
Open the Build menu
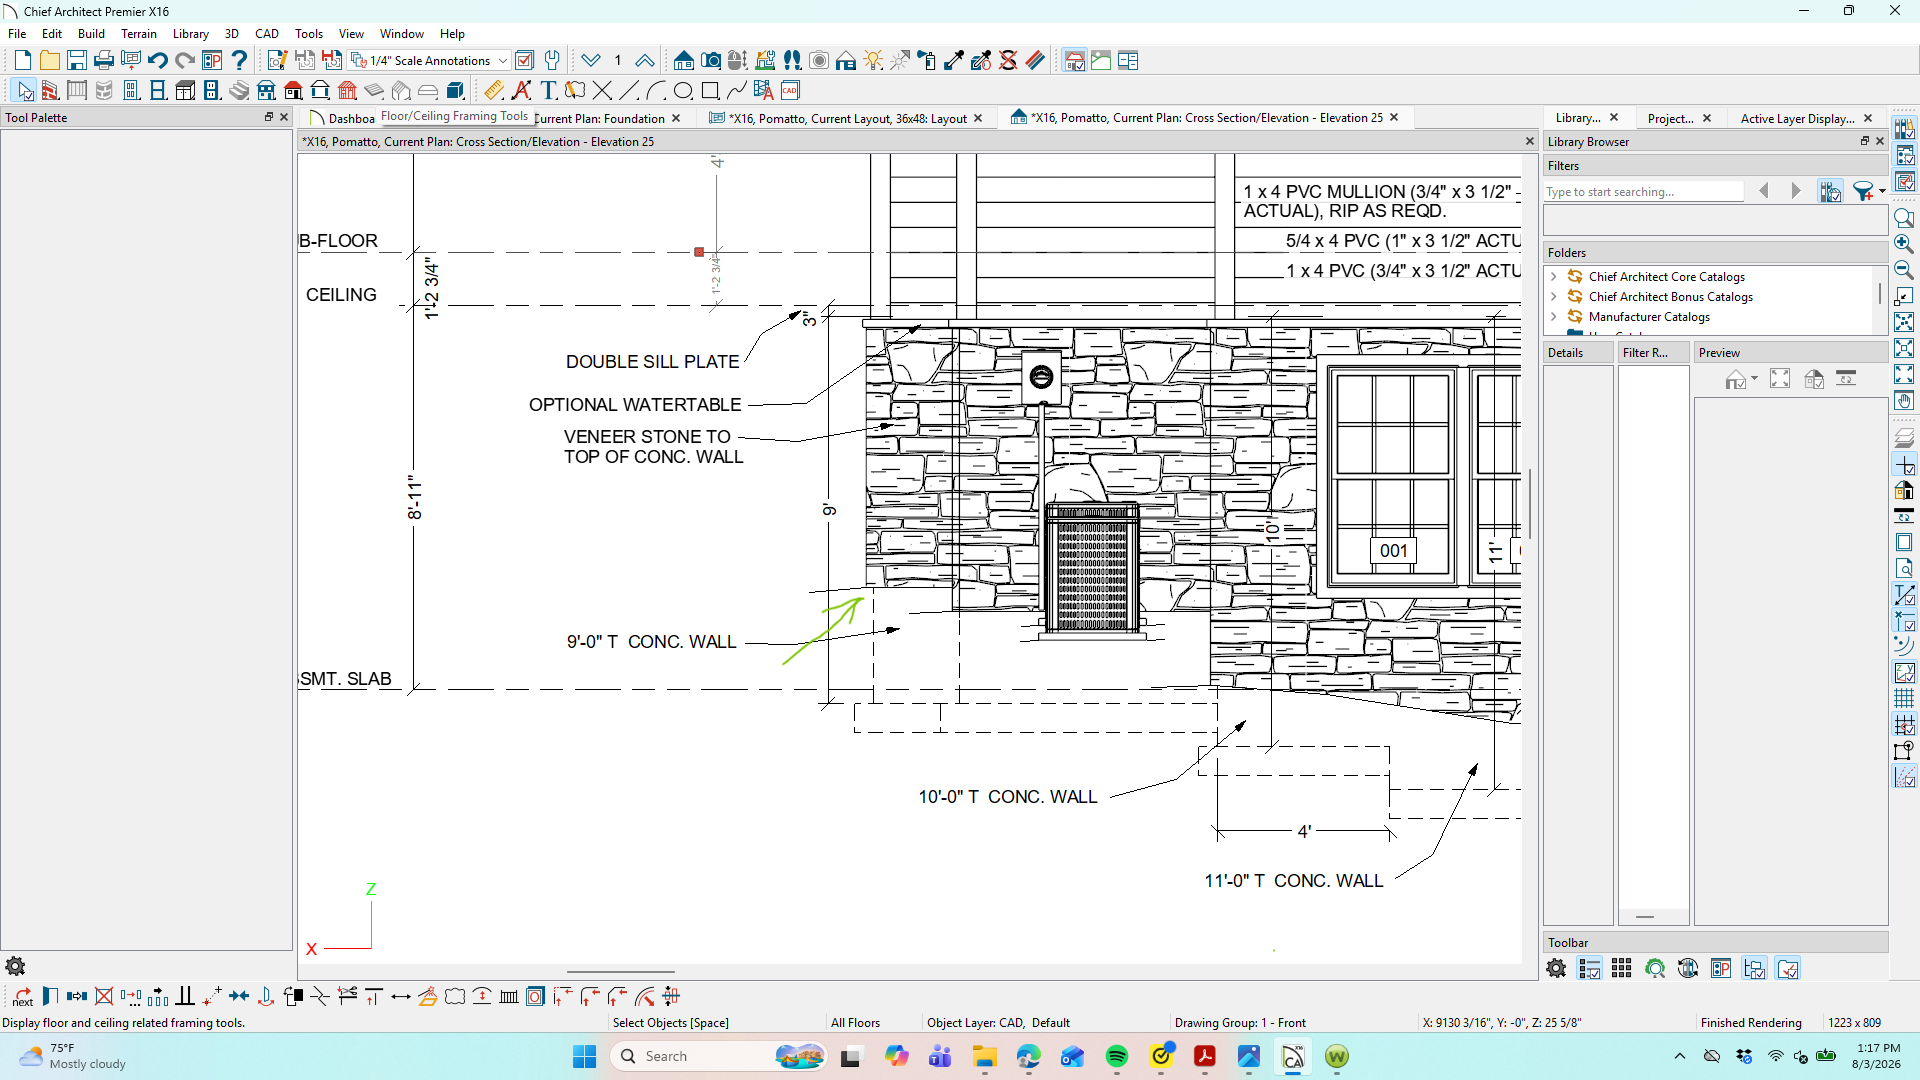pos(91,33)
